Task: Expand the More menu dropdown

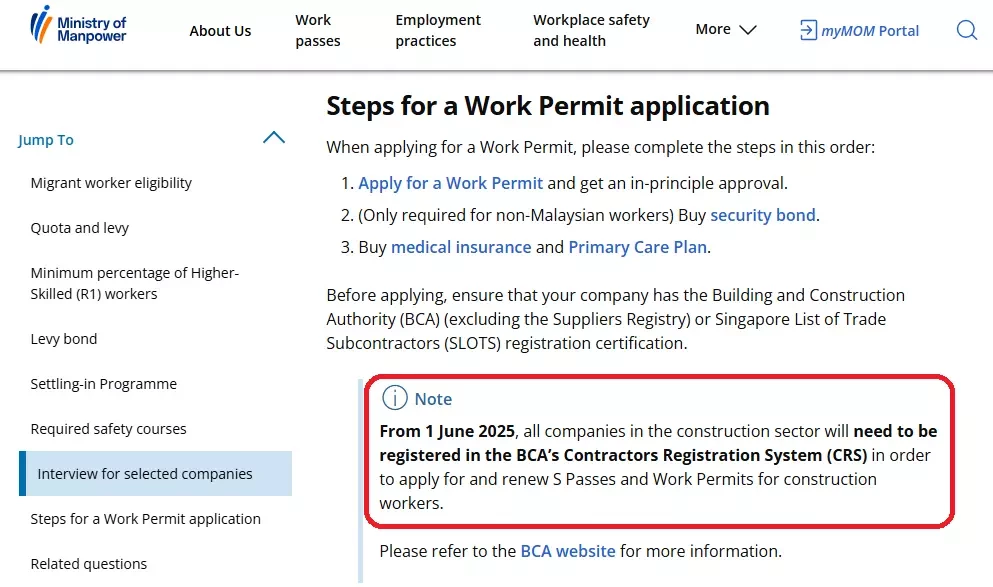Action: tap(726, 30)
